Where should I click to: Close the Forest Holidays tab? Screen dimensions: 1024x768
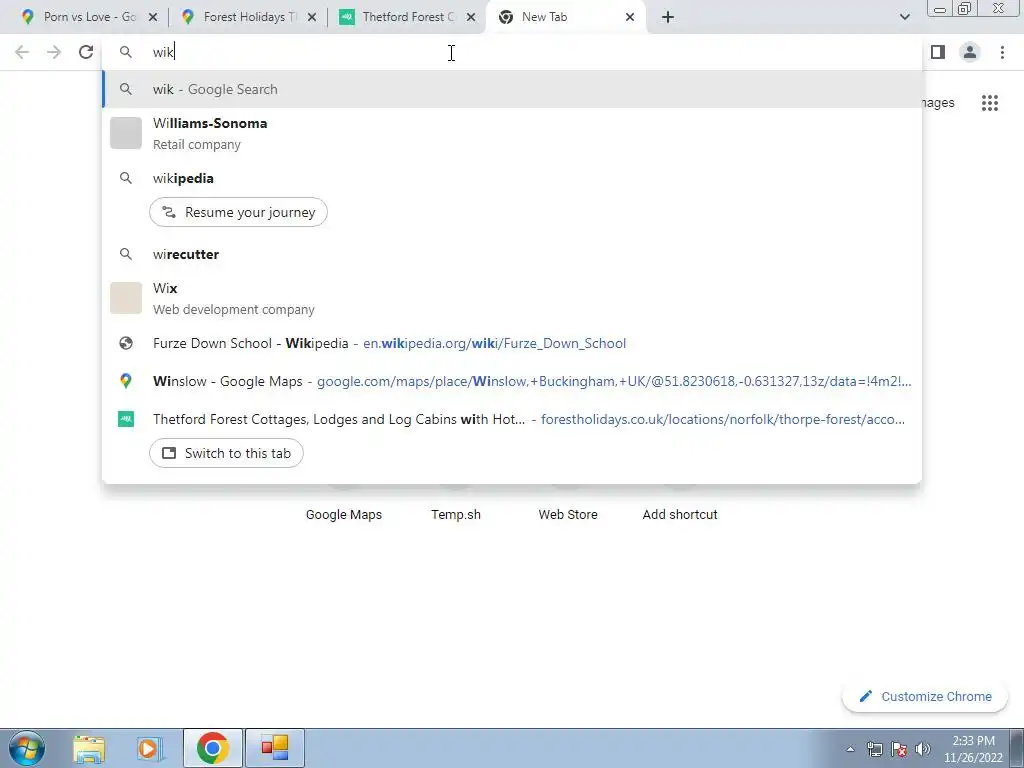[312, 17]
